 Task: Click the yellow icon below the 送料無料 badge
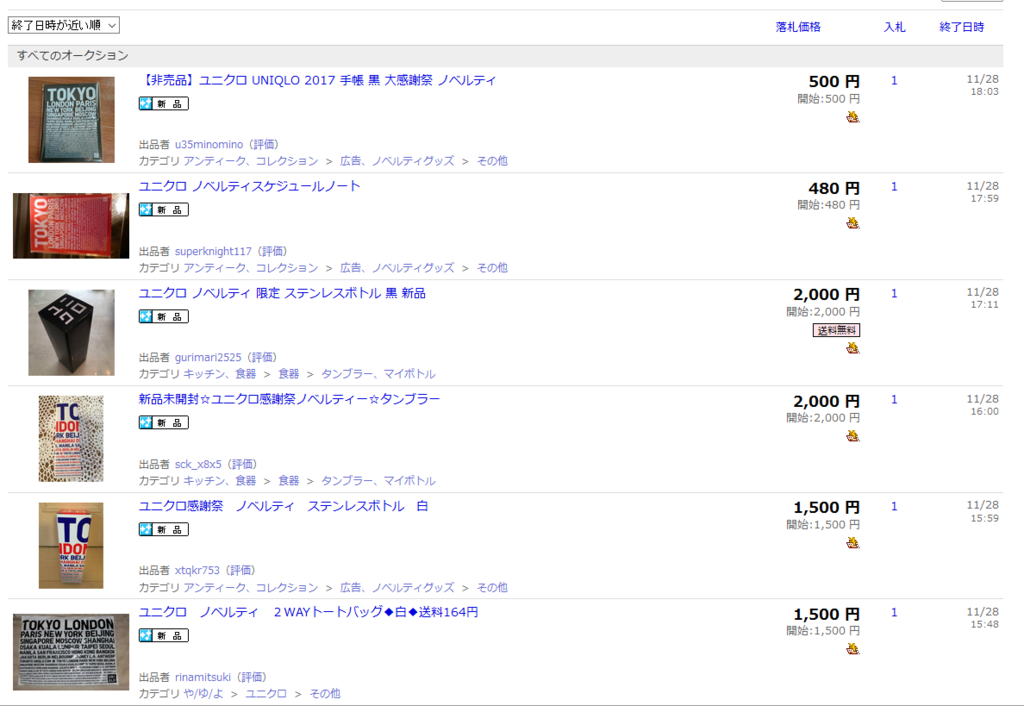click(852, 348)
